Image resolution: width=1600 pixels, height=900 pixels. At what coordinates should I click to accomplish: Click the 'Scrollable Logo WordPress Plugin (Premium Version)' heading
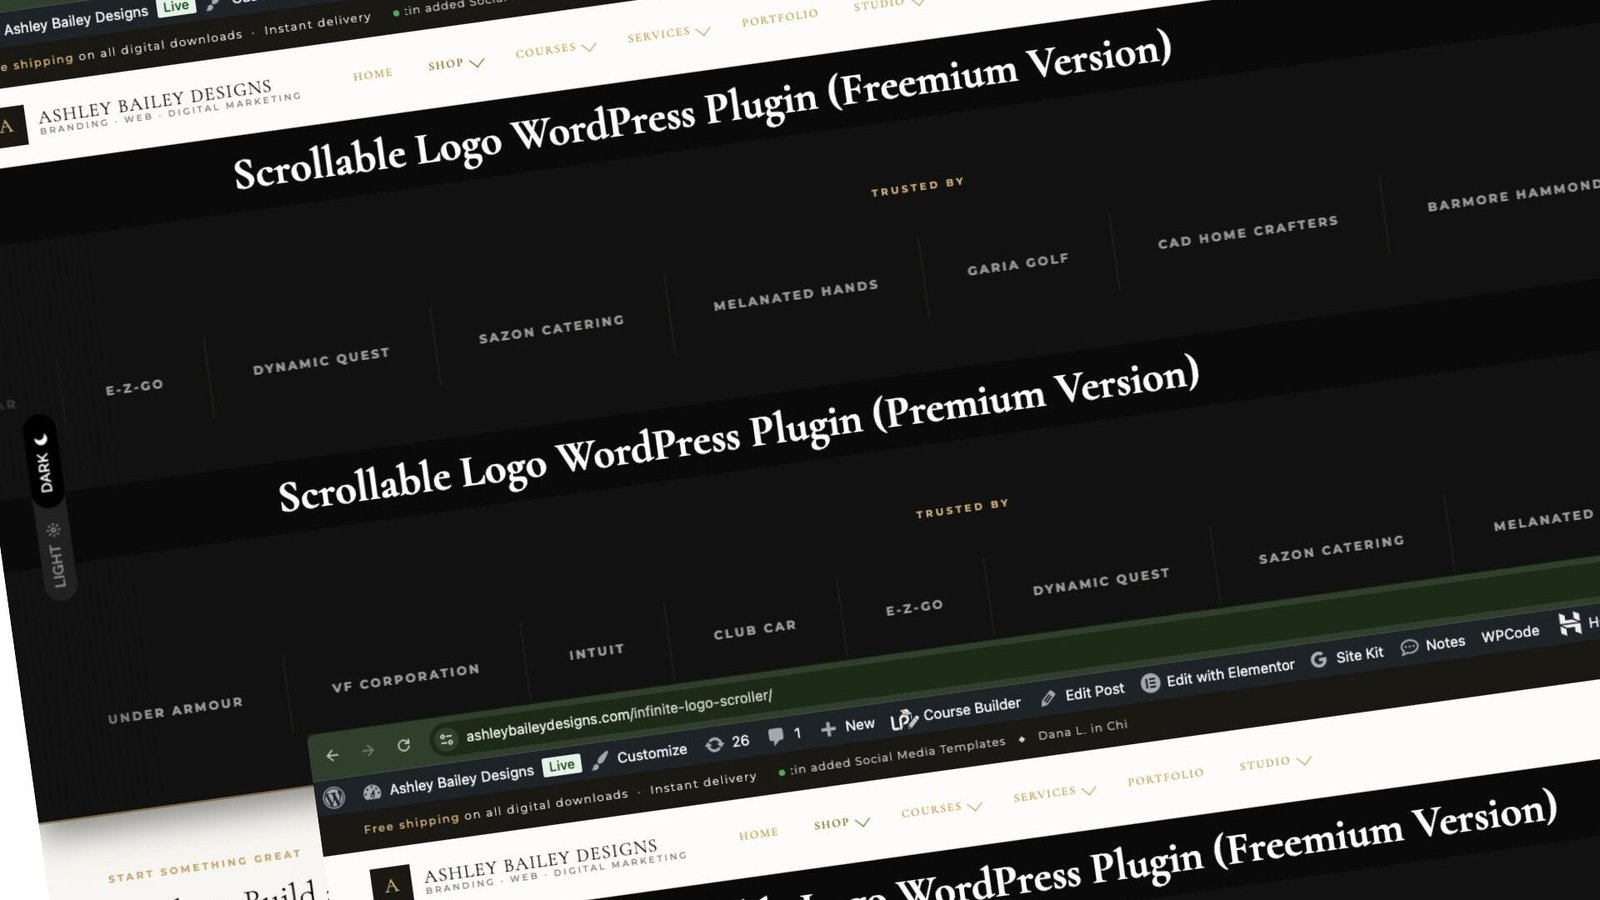tap(739, 433)
